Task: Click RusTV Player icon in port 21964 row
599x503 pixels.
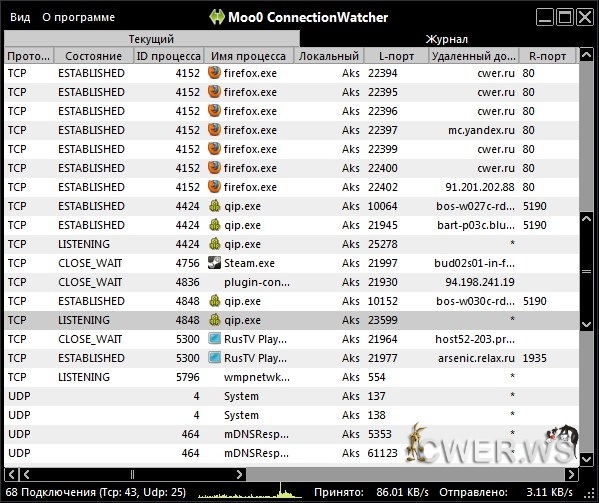Action: [215, 339]
